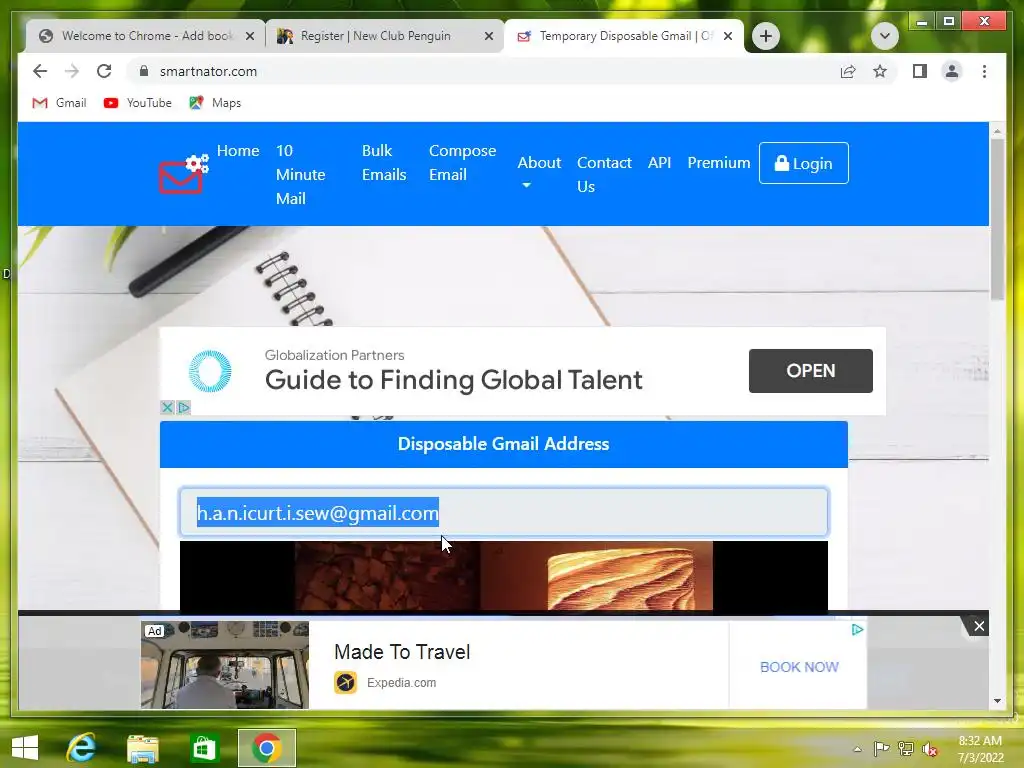Viewport: 1024px width, 768px height.
Task: Open the API page link
Action: click(x=659, y=163)
